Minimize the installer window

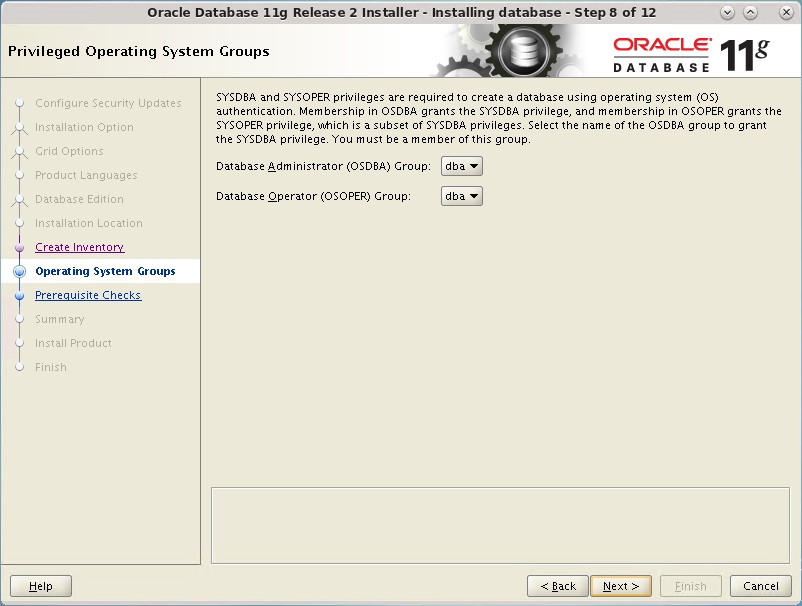[727, 13]
